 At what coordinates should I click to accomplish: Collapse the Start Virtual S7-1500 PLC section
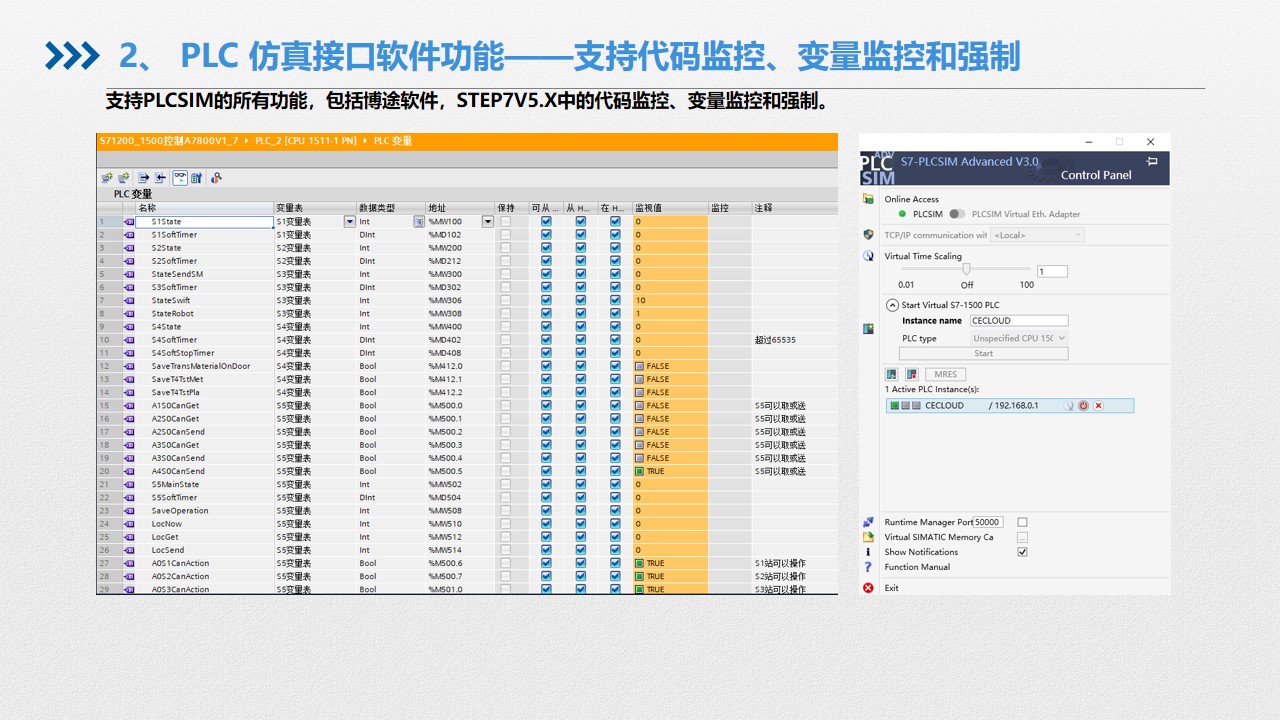(x=892, y=305)
